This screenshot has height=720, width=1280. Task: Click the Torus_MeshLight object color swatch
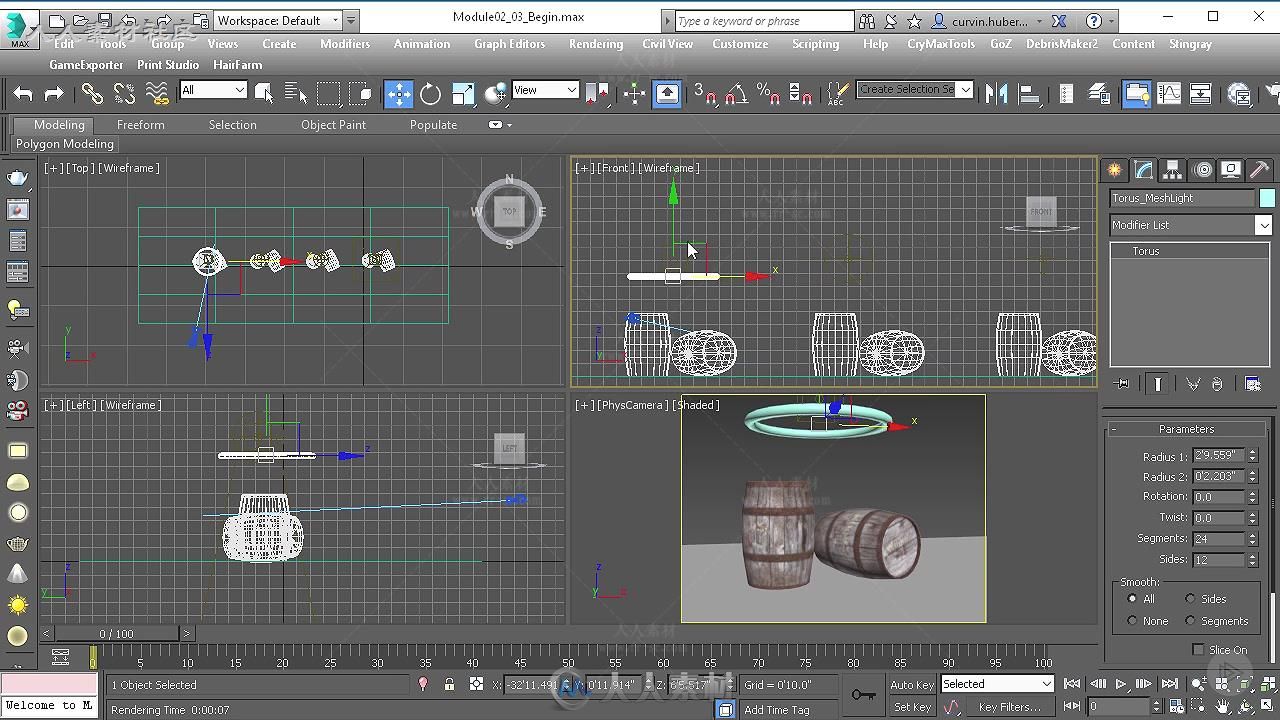coord(1267,198)
